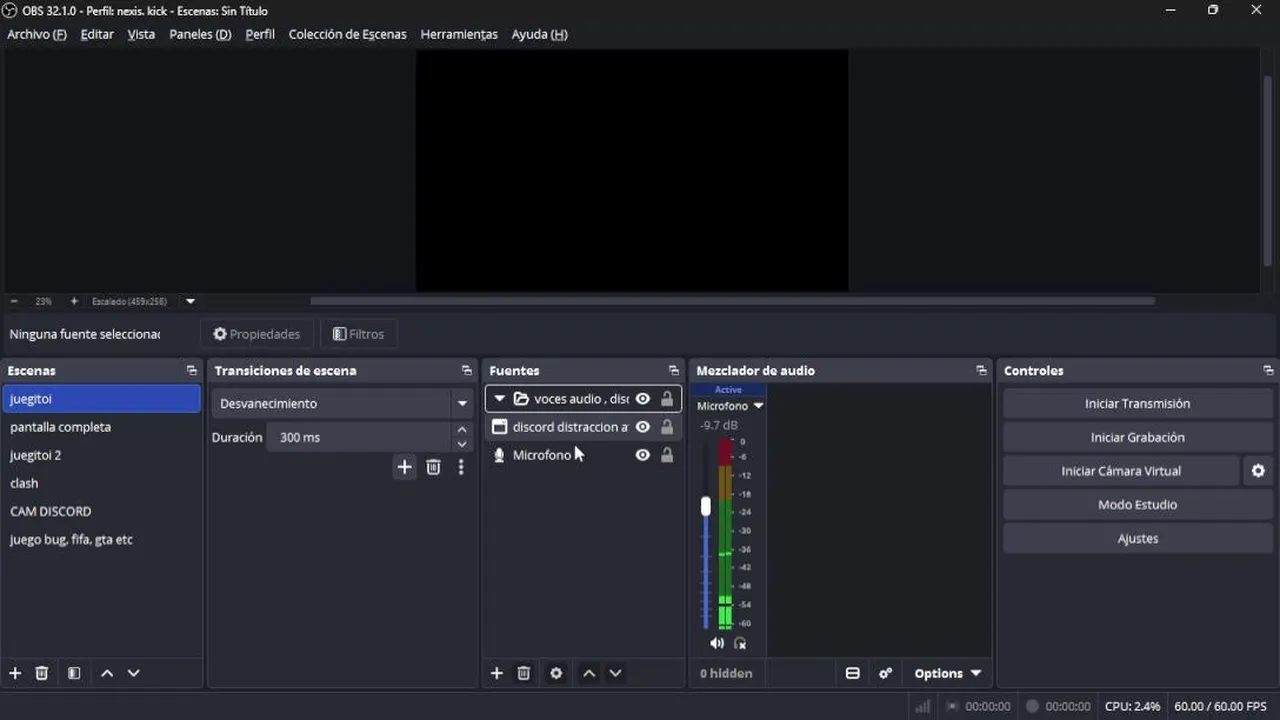The width and height of the screenshot is (1280, 720).
Task: Open advanced audio properties gear in mixer
Action: click(885, 673)
